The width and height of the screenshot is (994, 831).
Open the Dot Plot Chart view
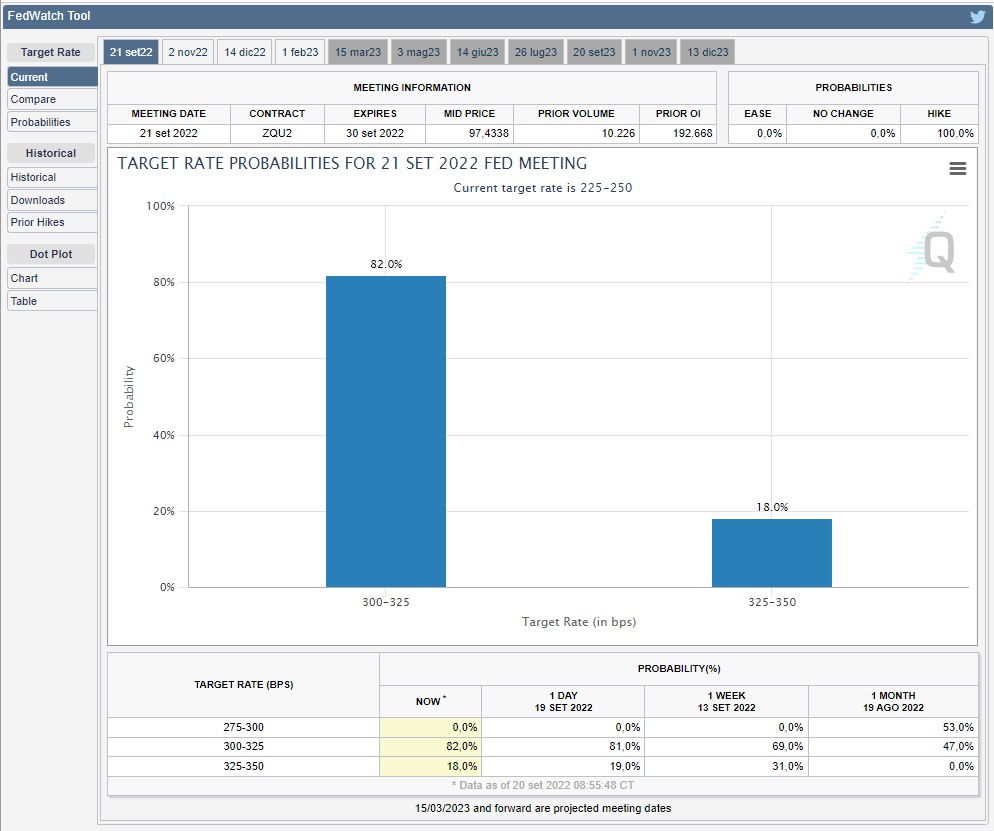[53, 278]
